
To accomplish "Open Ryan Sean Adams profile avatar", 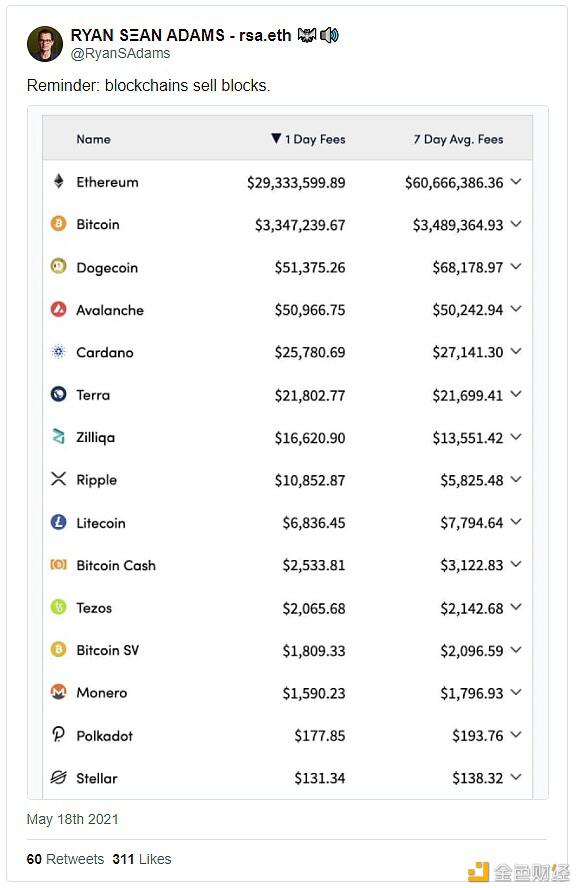I will coord(45,44).
